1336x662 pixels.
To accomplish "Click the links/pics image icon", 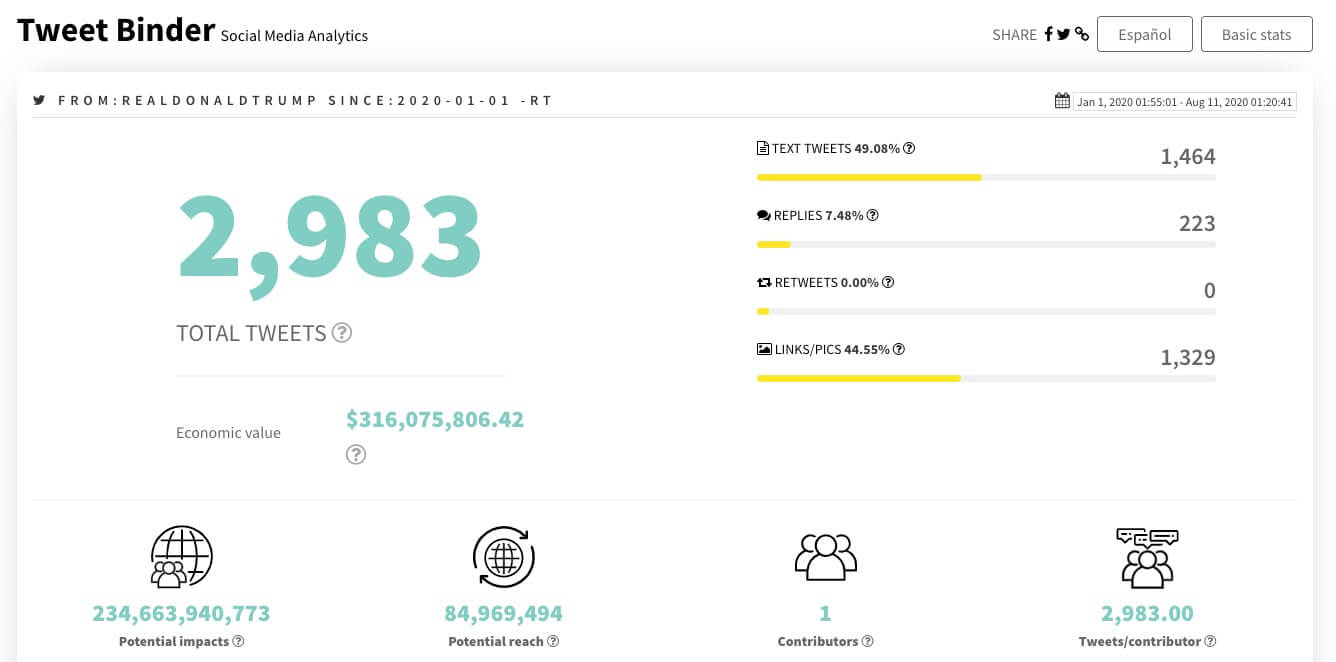I will click(764, 349).
